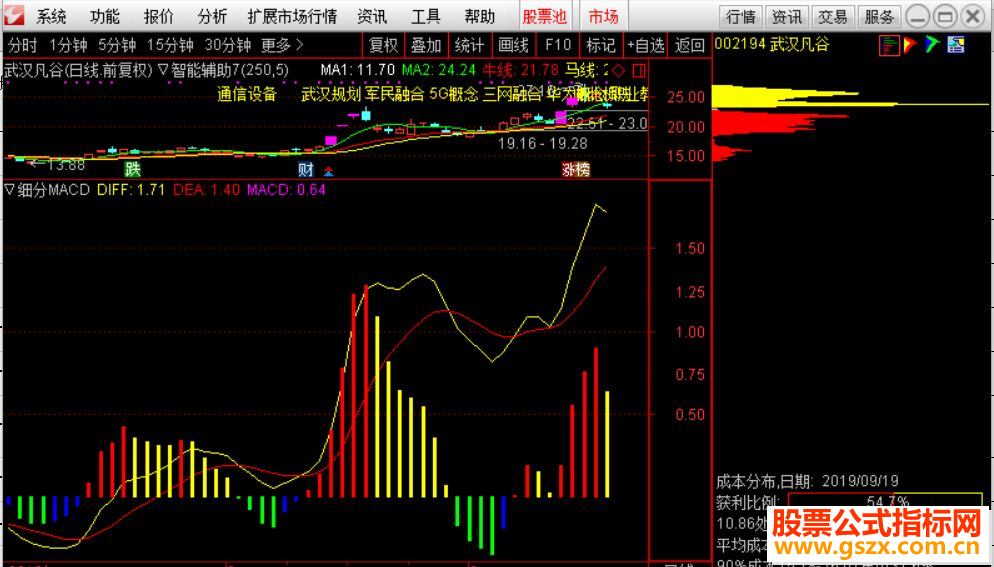The image size is (994, 567).
Task: Click the 军民融合 concept tag
Action: coord(394,95)
